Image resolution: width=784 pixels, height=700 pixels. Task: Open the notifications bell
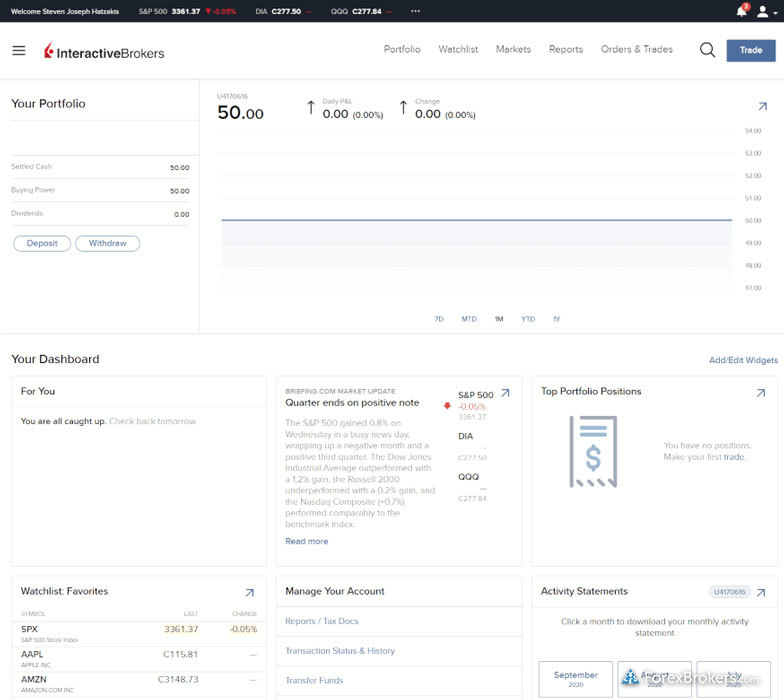[742, 11]
